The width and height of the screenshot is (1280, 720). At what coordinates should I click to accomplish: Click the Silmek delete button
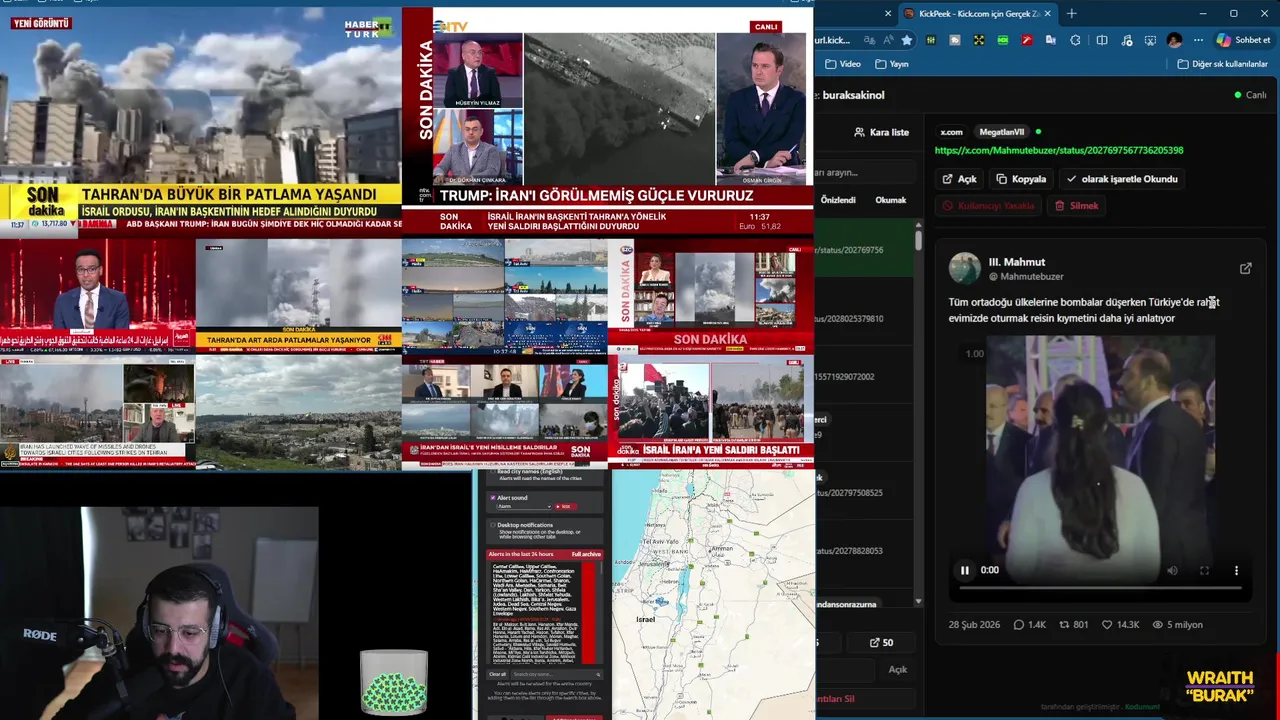pos(1077,206)
